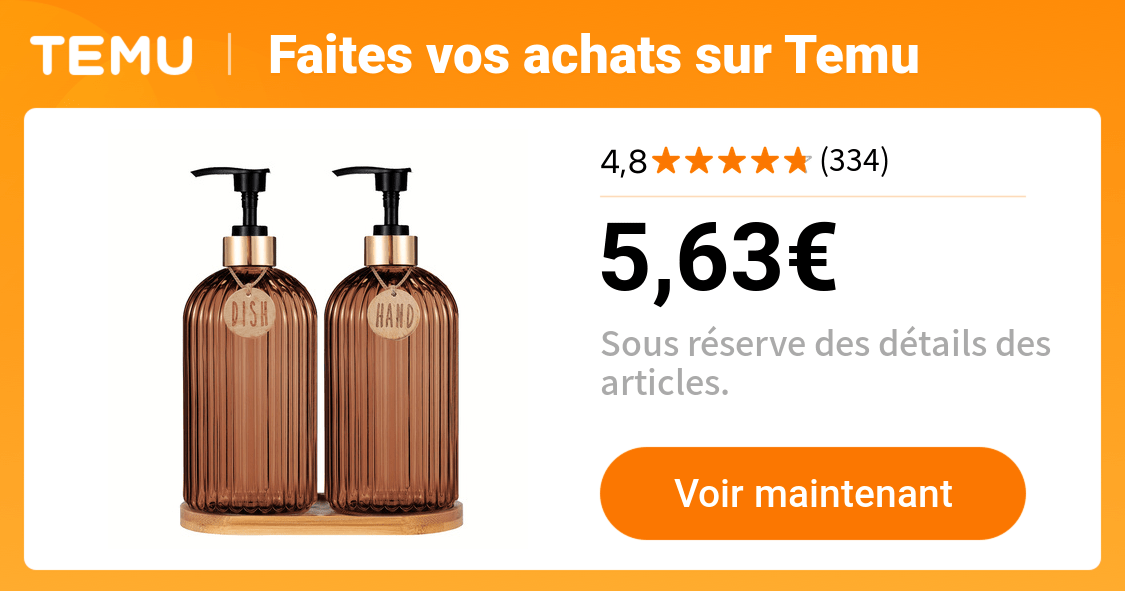Open the (334) reviews count

[854, 161]
